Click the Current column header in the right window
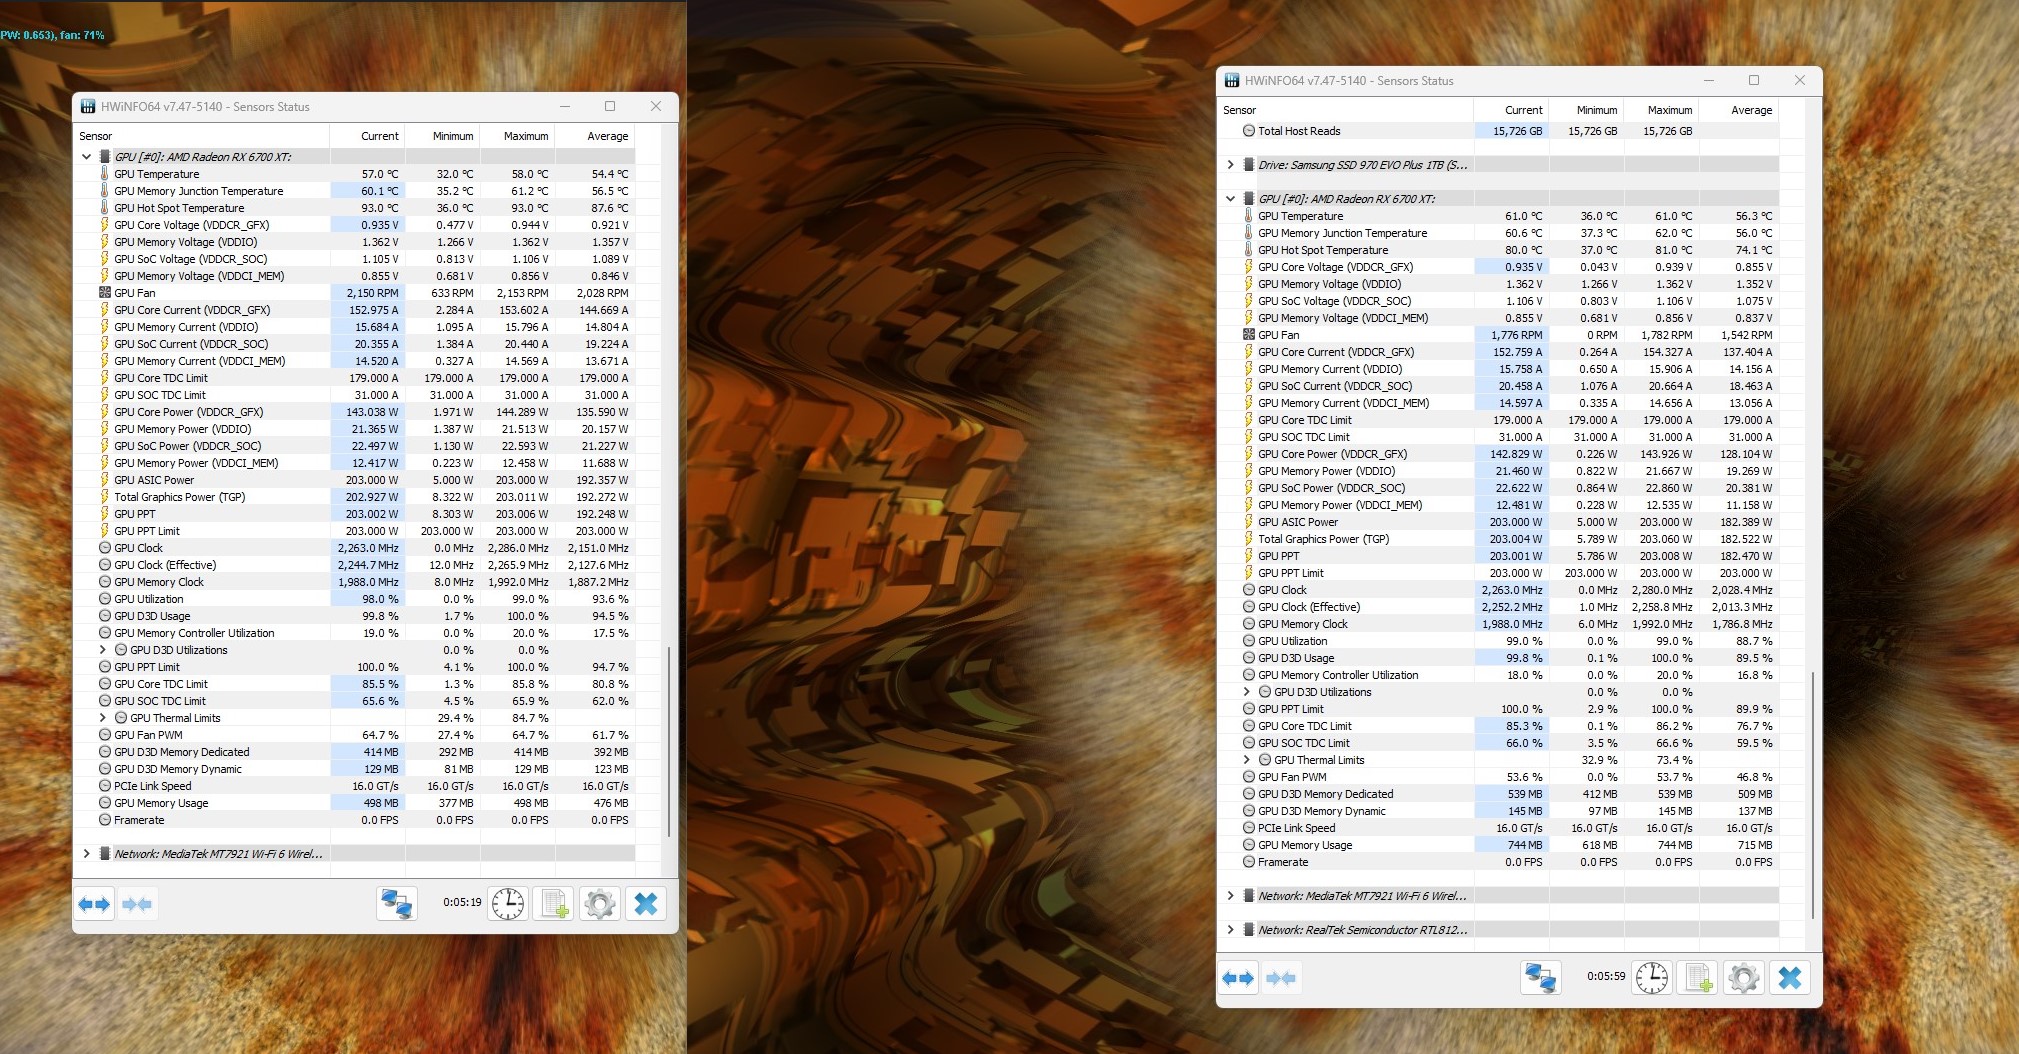The width and height of the screenshot is (2019, 1054). (1511, 110)
